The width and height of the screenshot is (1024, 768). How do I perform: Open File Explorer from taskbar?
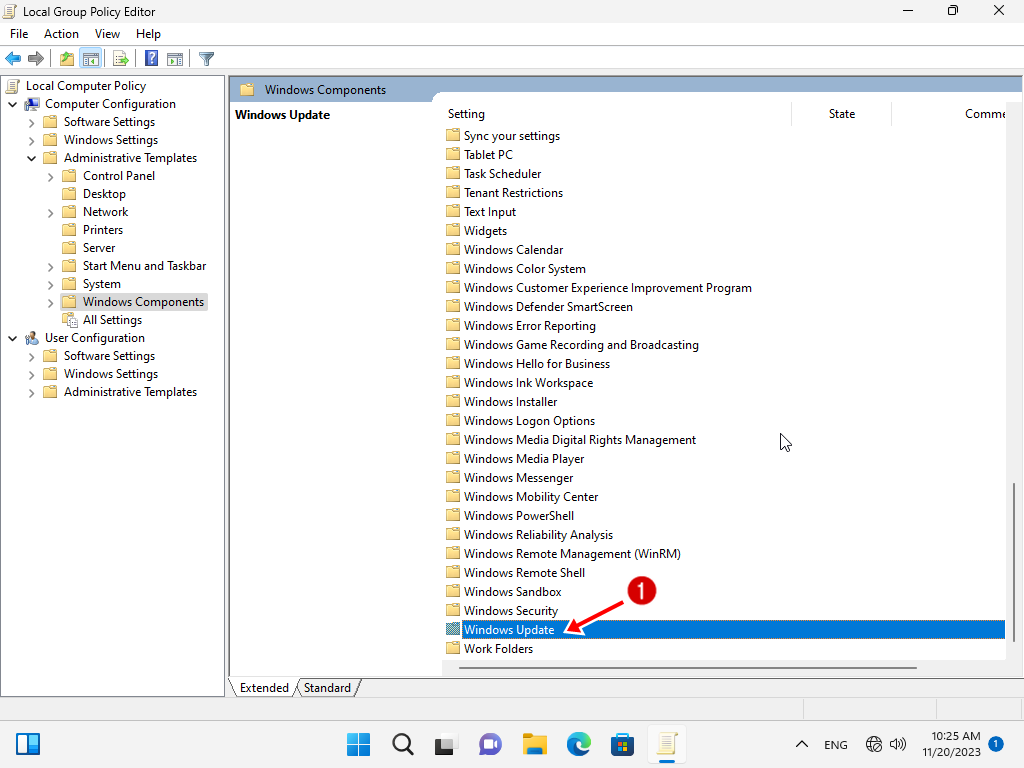(x=535, y=744)
